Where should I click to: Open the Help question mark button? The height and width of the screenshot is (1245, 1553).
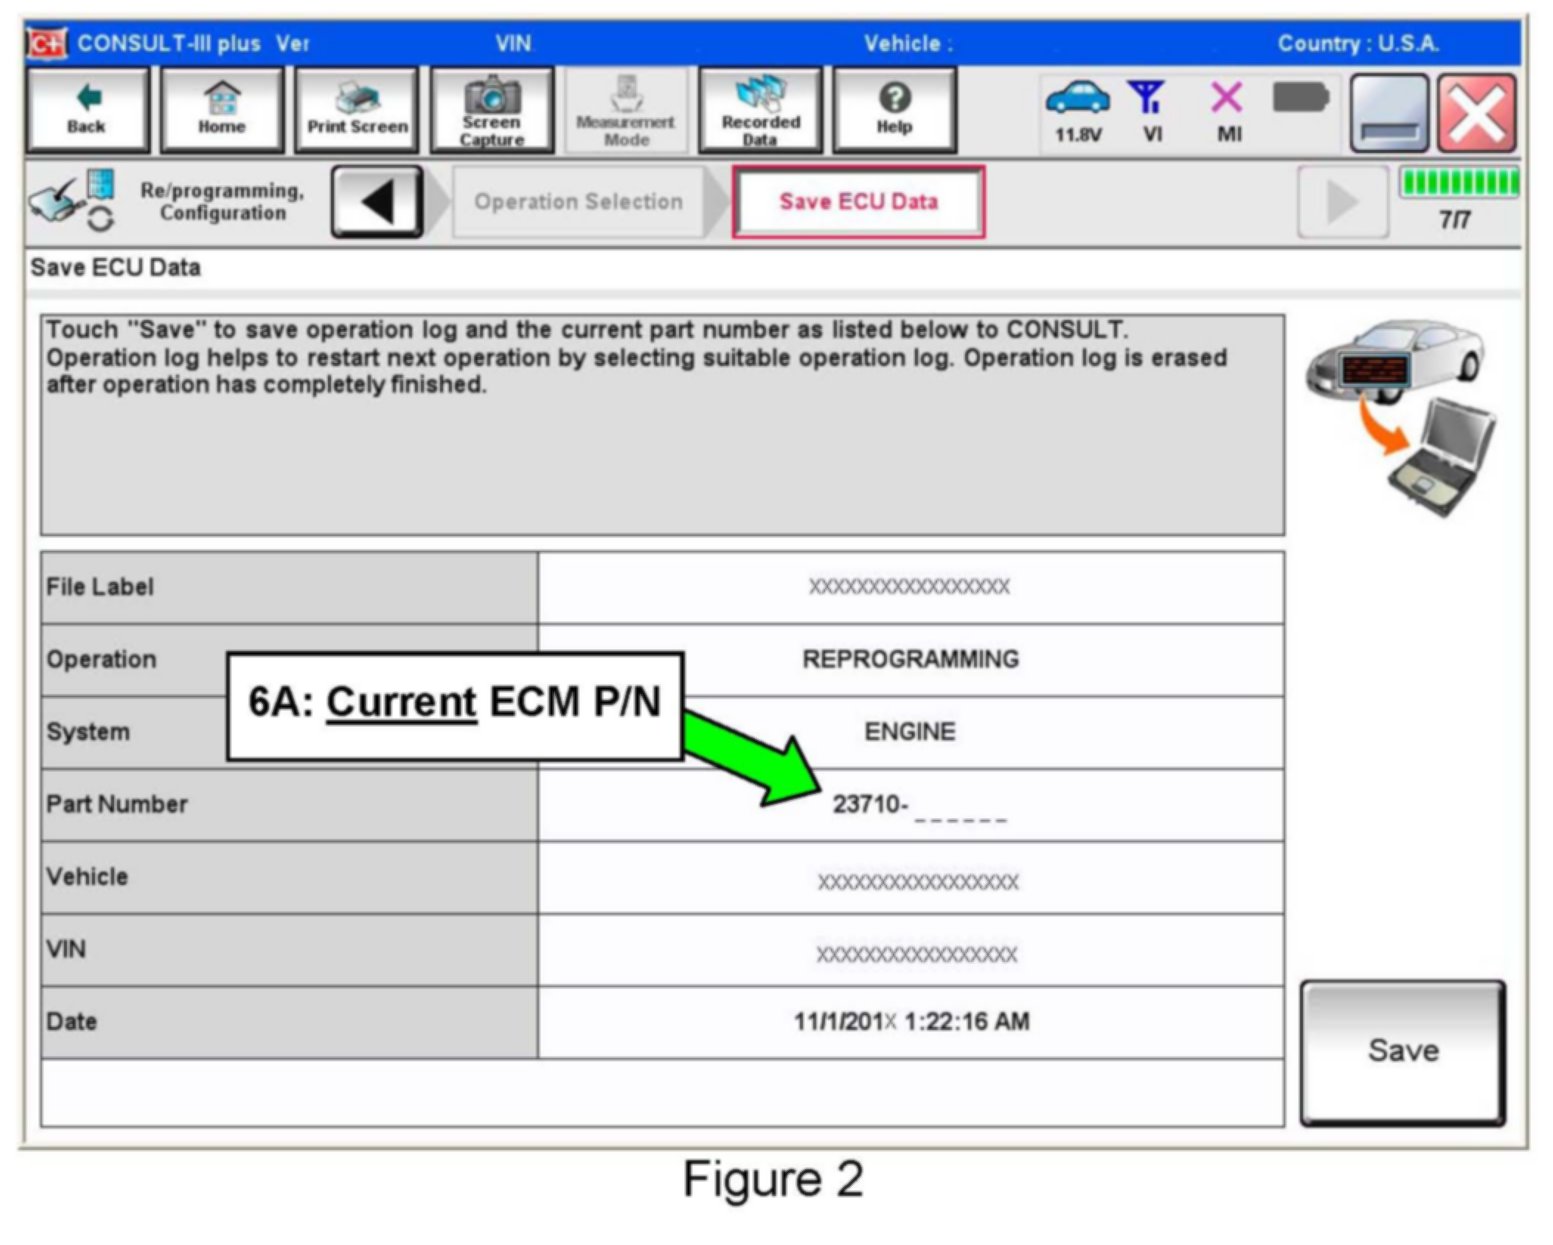[894, 110]
